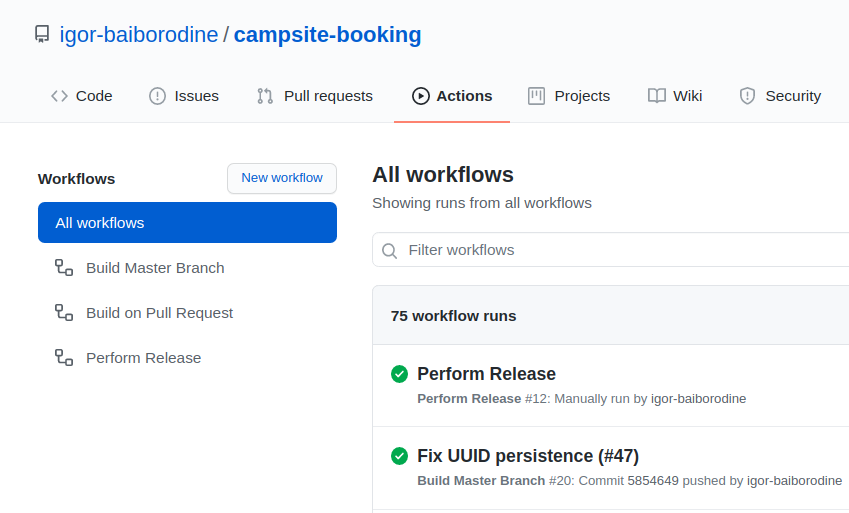
Task: Click workflow icon next to Build on Pull Request
Action: coord(64,313)
